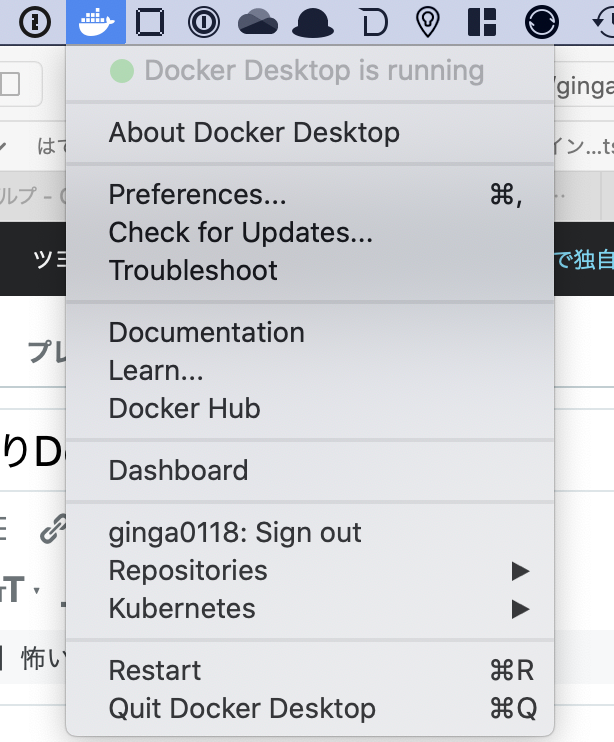Click the square outline icon in menu bar

(150, 22)
